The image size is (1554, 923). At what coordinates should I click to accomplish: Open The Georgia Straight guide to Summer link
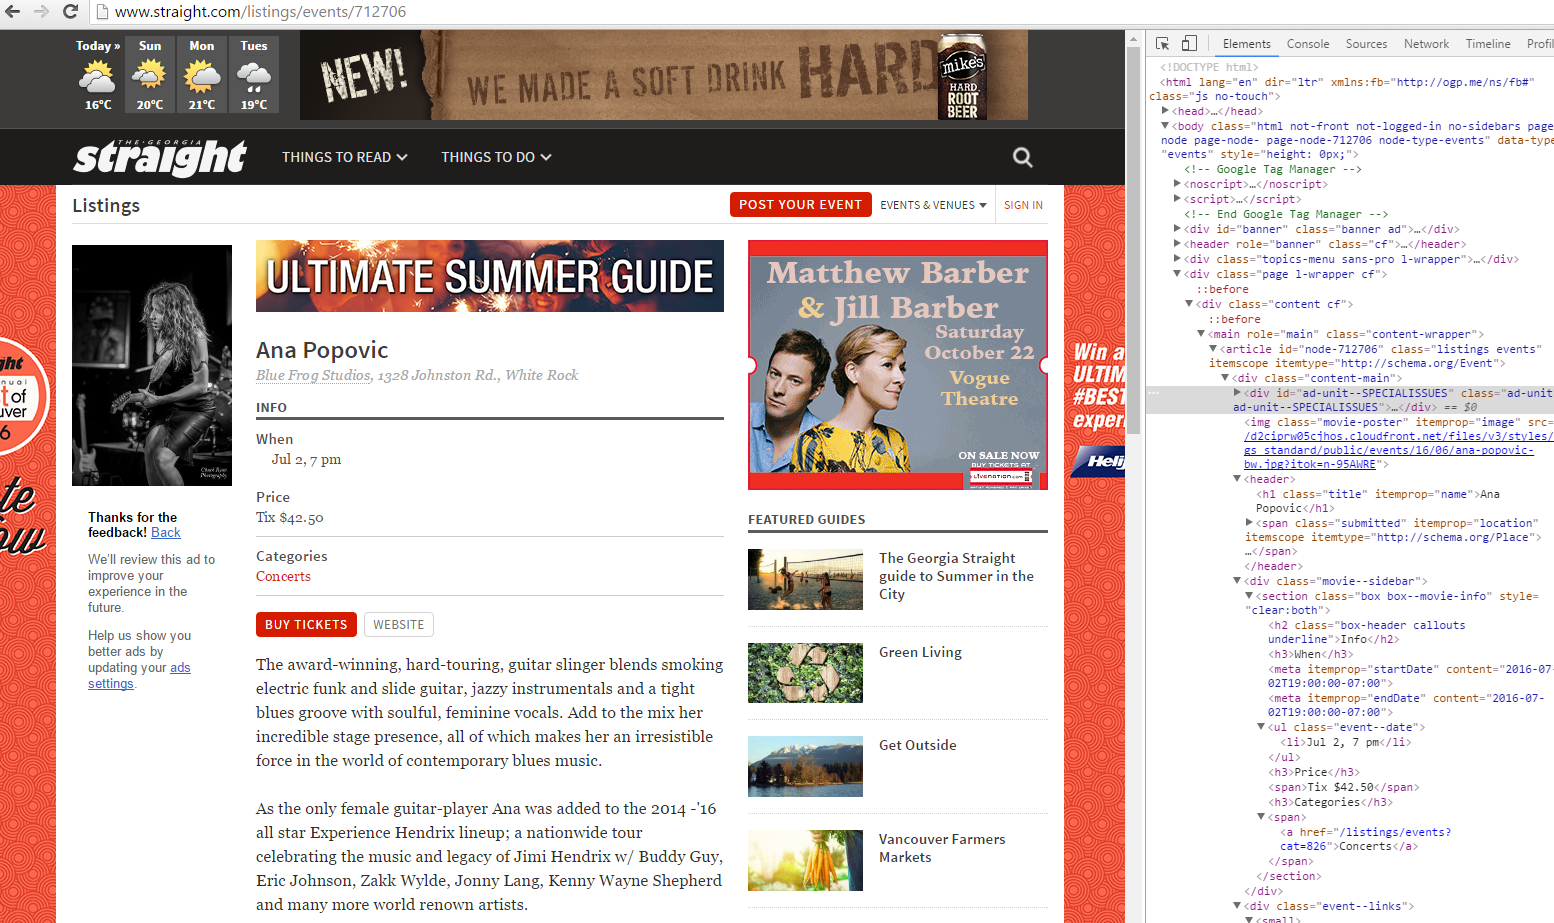(x=956, y=576)
